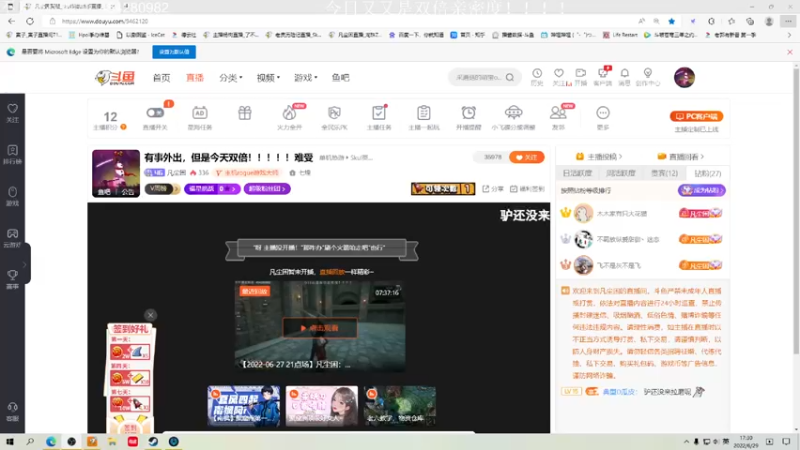Click the V badge pill under the title
This screenshot has width=800, height=450.
click(x=162, y=189)
